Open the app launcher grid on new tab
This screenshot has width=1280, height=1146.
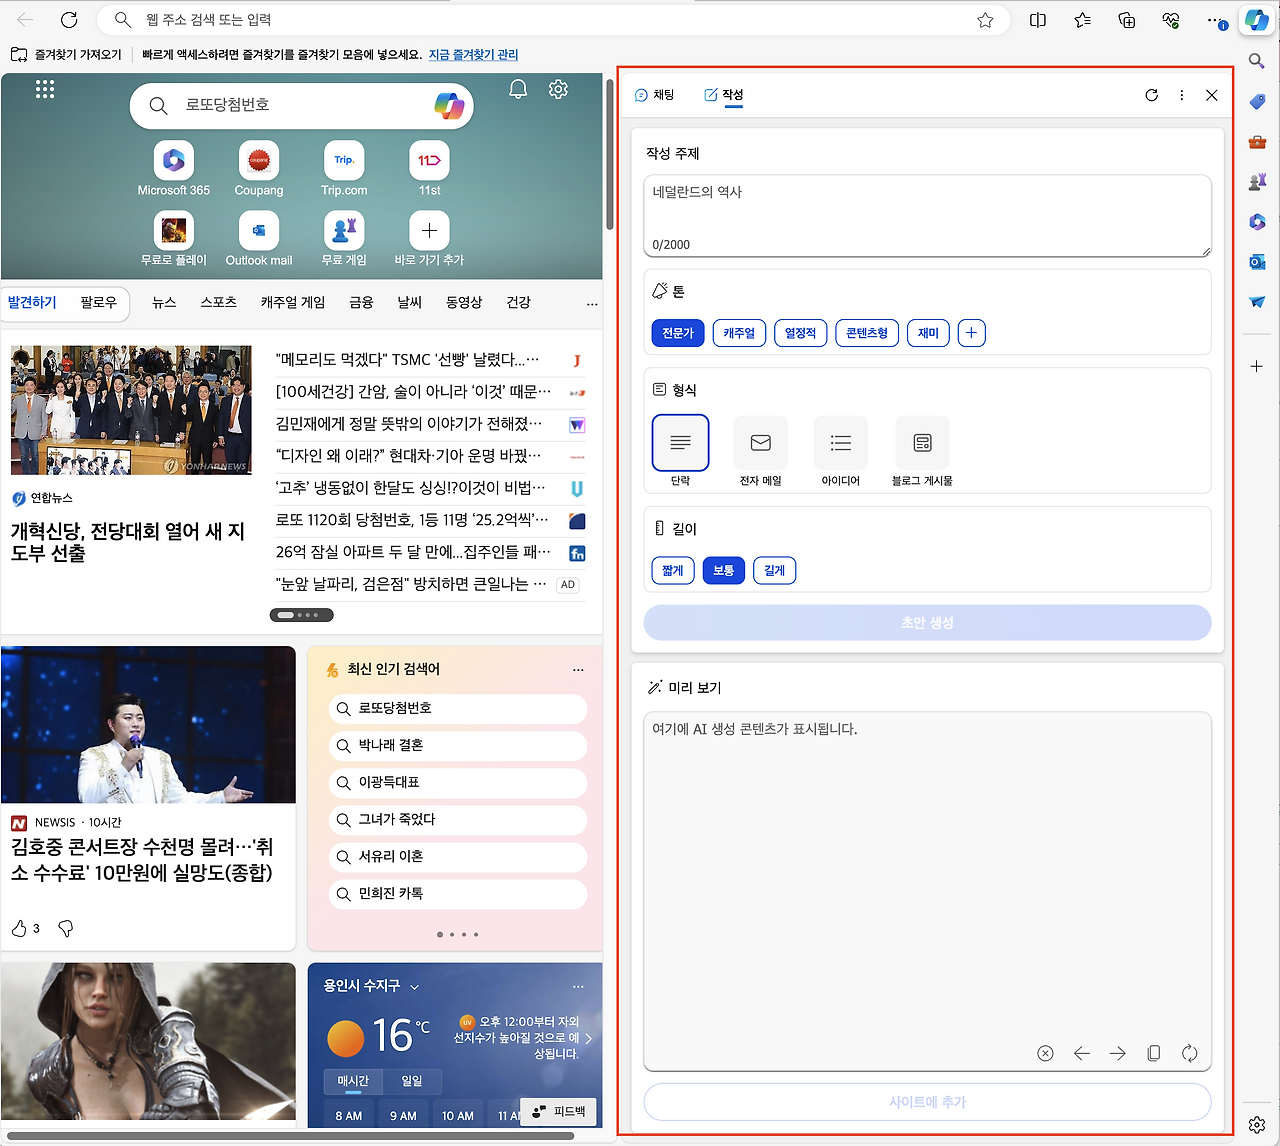45,90
